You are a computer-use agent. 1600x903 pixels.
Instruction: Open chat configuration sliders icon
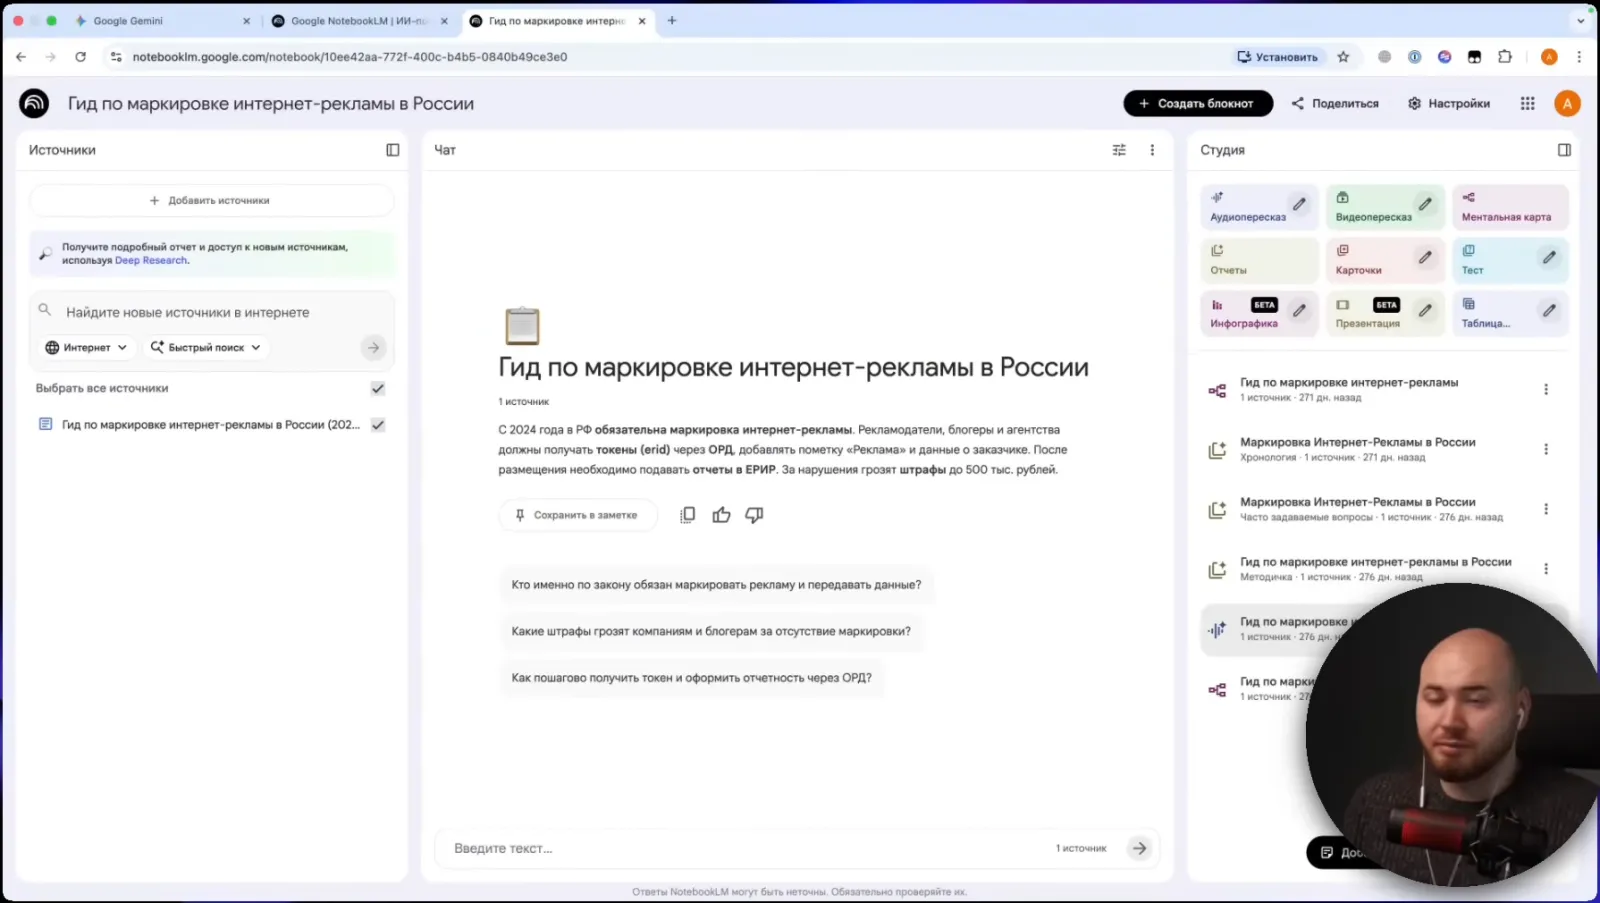tap(1119, 150)
